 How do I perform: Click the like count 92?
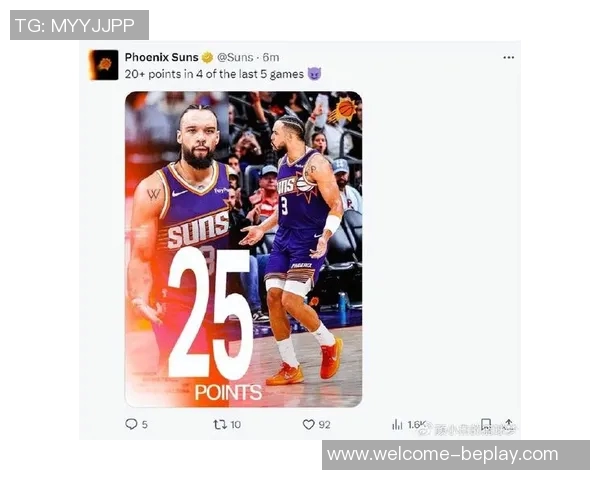point(324,424)
